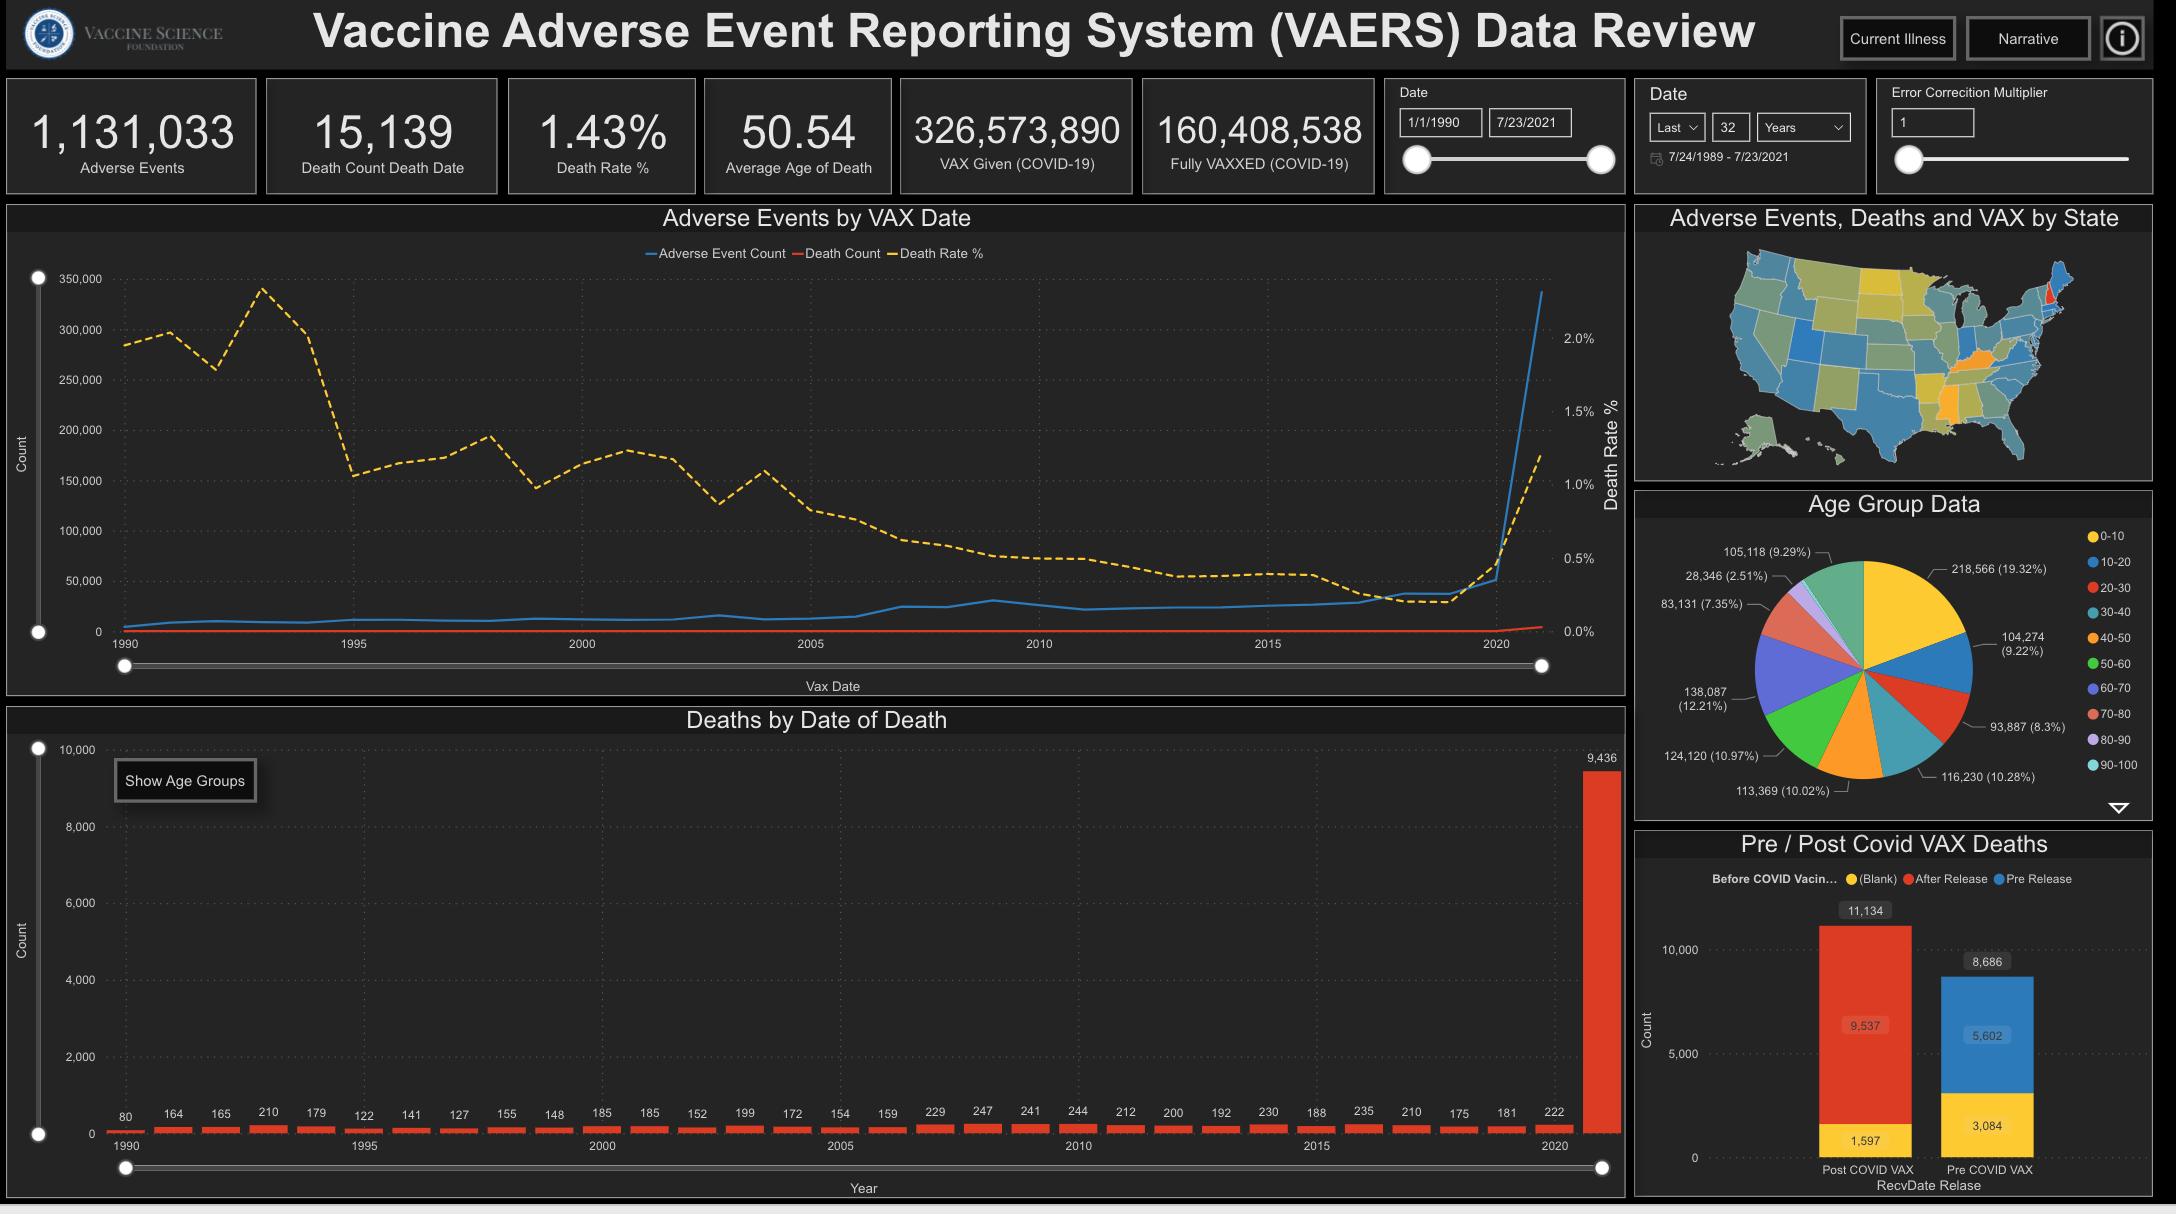Click the Error Correction Multiplier slider handle

(1909, 160)
